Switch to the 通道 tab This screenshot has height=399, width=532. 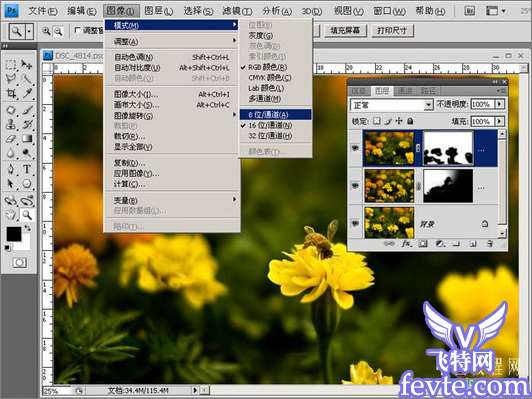[405, 91]
